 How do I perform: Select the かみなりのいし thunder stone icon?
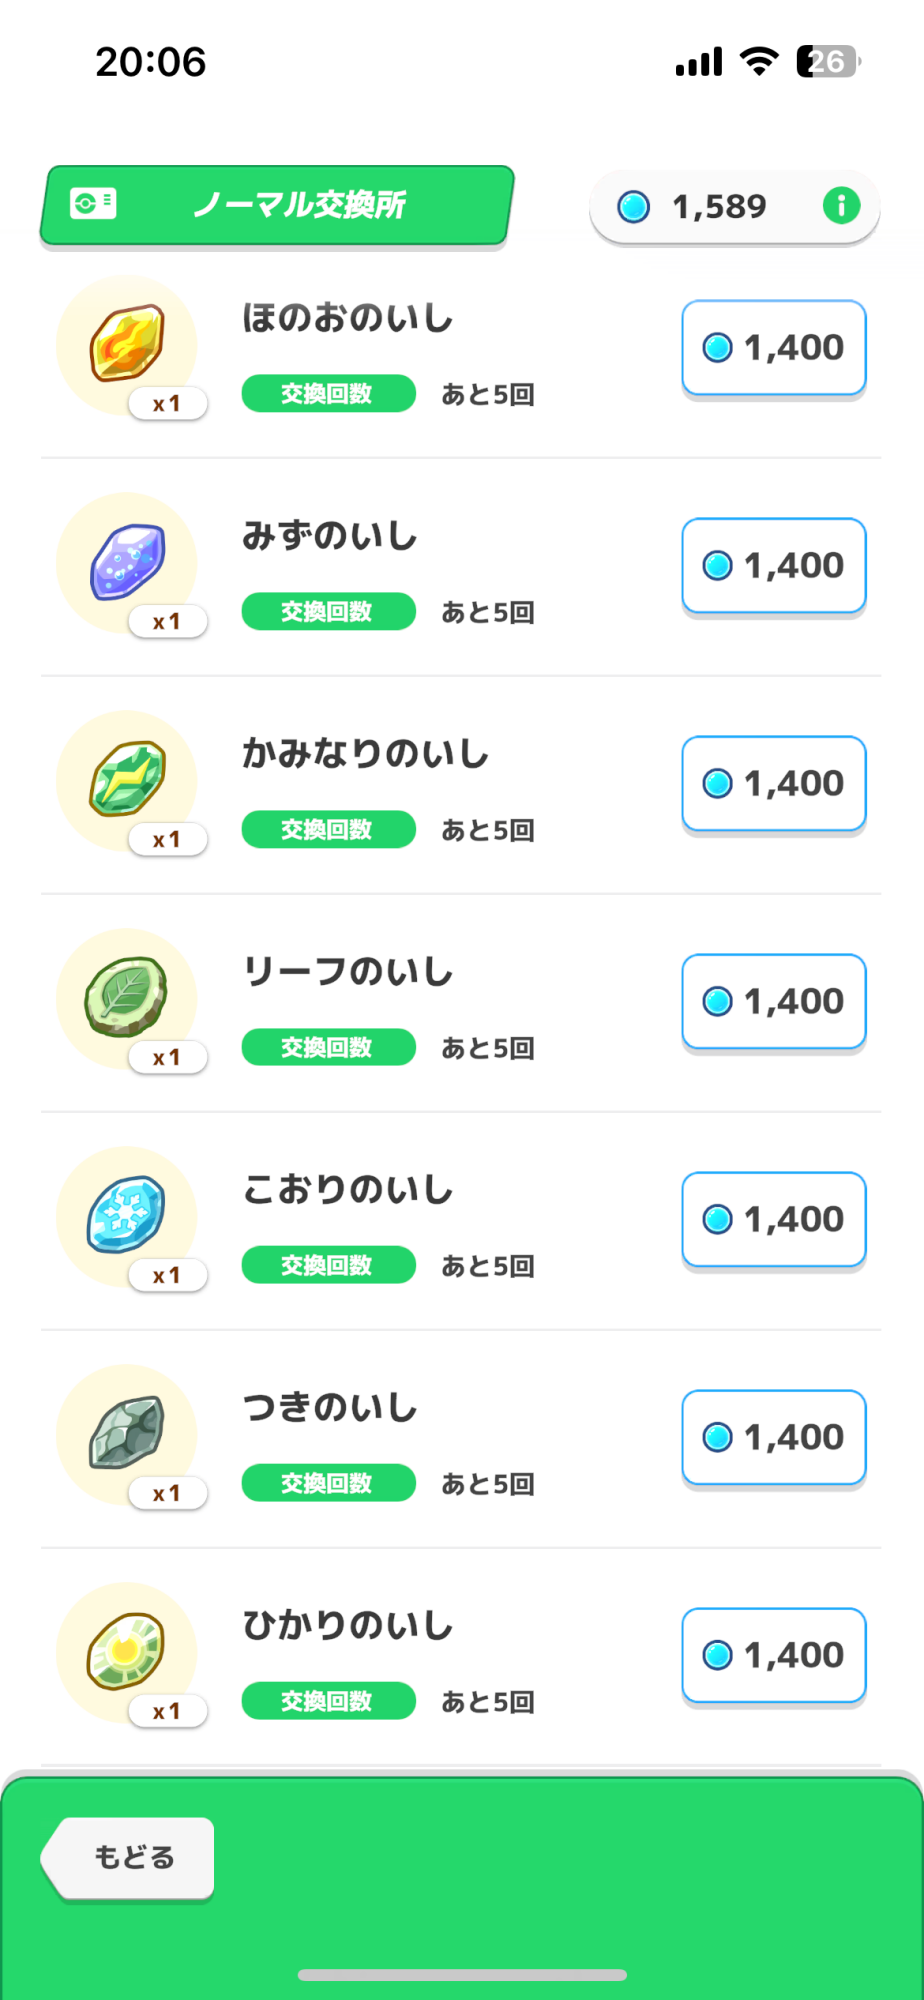(127, 779)
